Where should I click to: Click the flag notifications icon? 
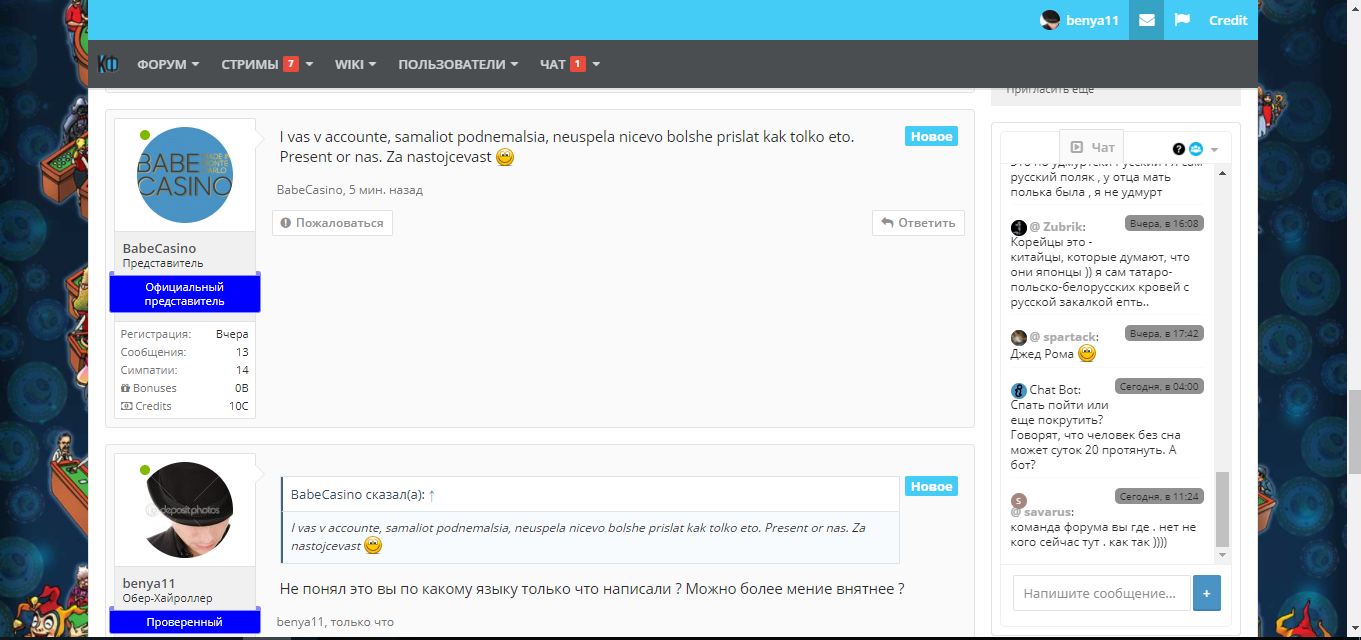pos(1181,20)
